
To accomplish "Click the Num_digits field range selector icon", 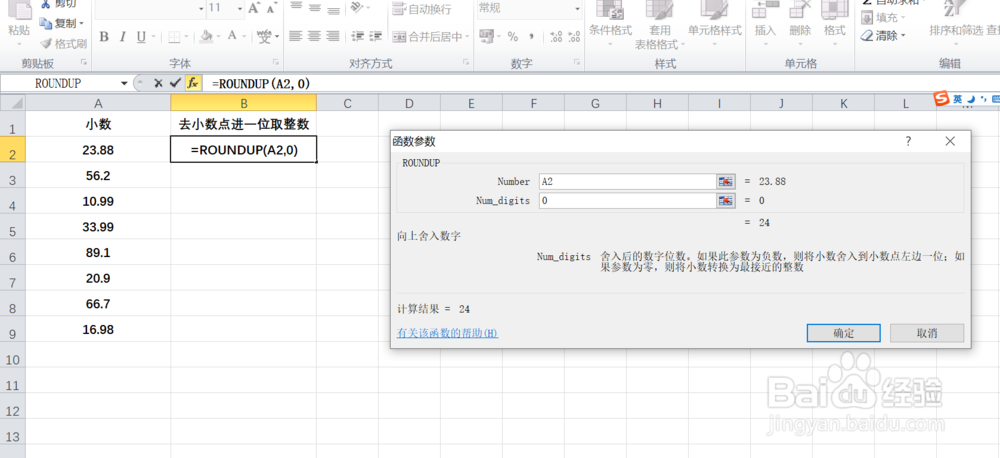I will tap(726, 201).
